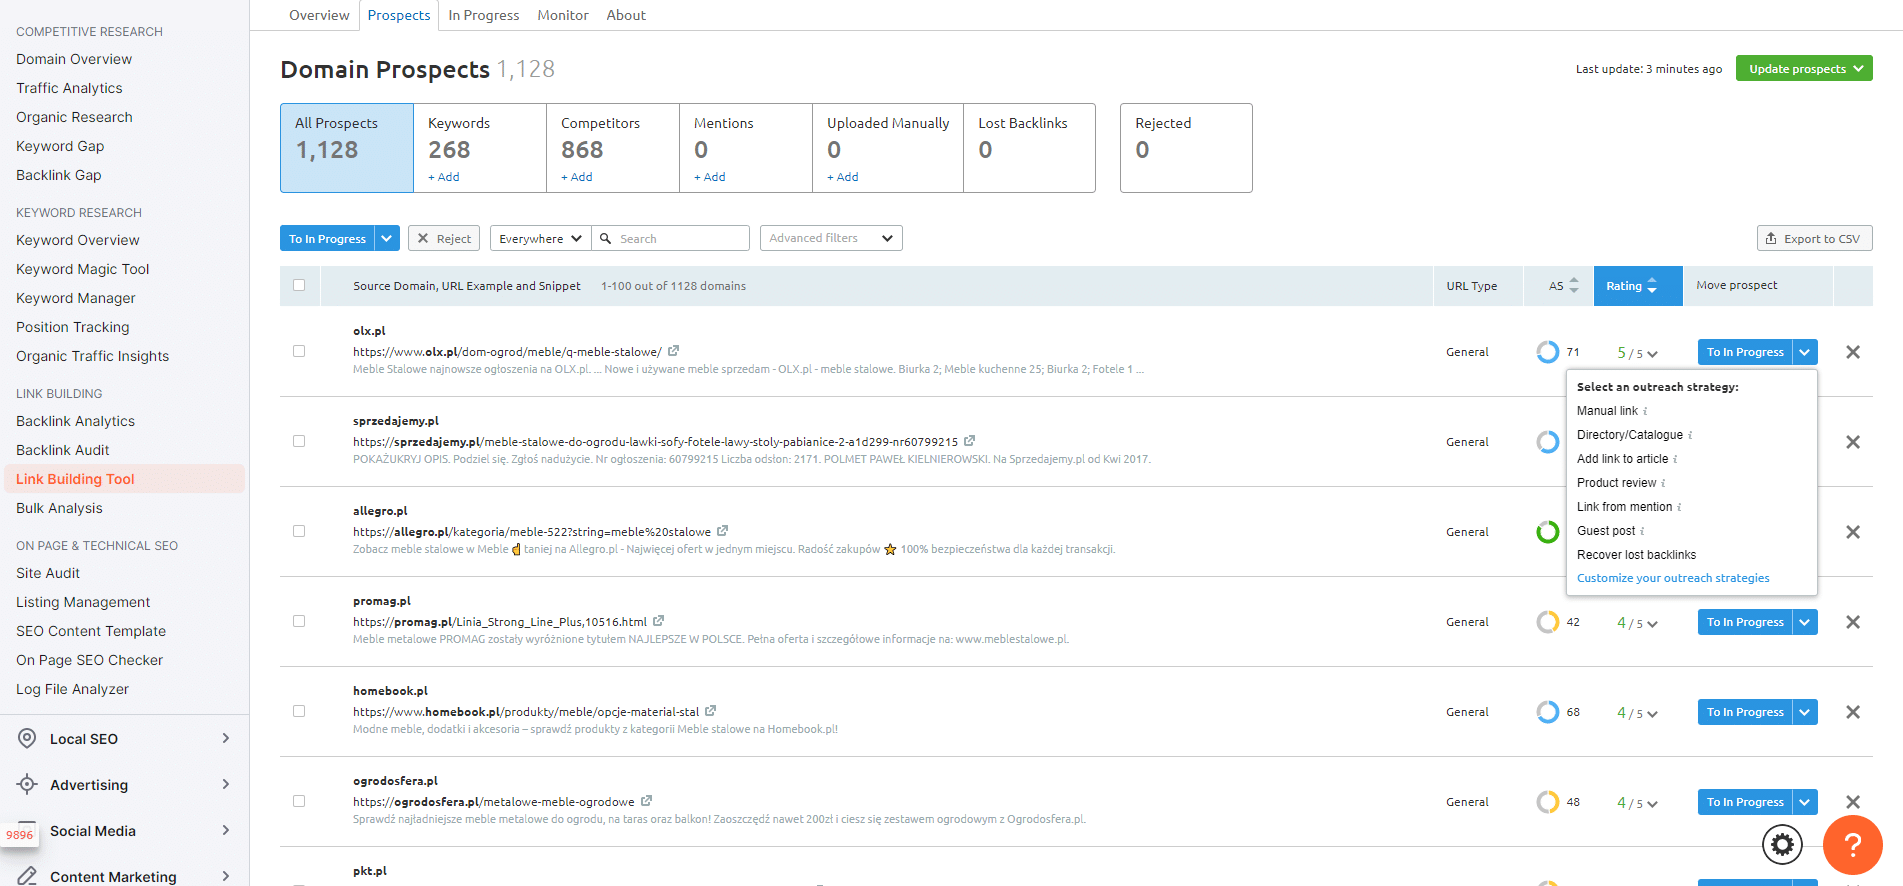Image resolution: width=1903 pixels, height=886 pixels.
Task: Select Add link to article strategy
Action: (x=1622, y=459)
